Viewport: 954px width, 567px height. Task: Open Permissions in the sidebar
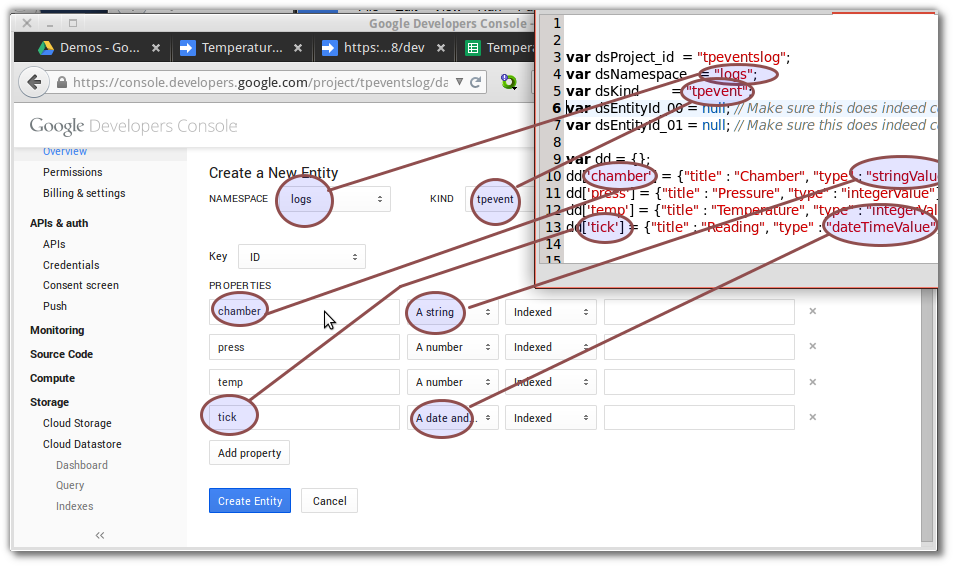72,172
